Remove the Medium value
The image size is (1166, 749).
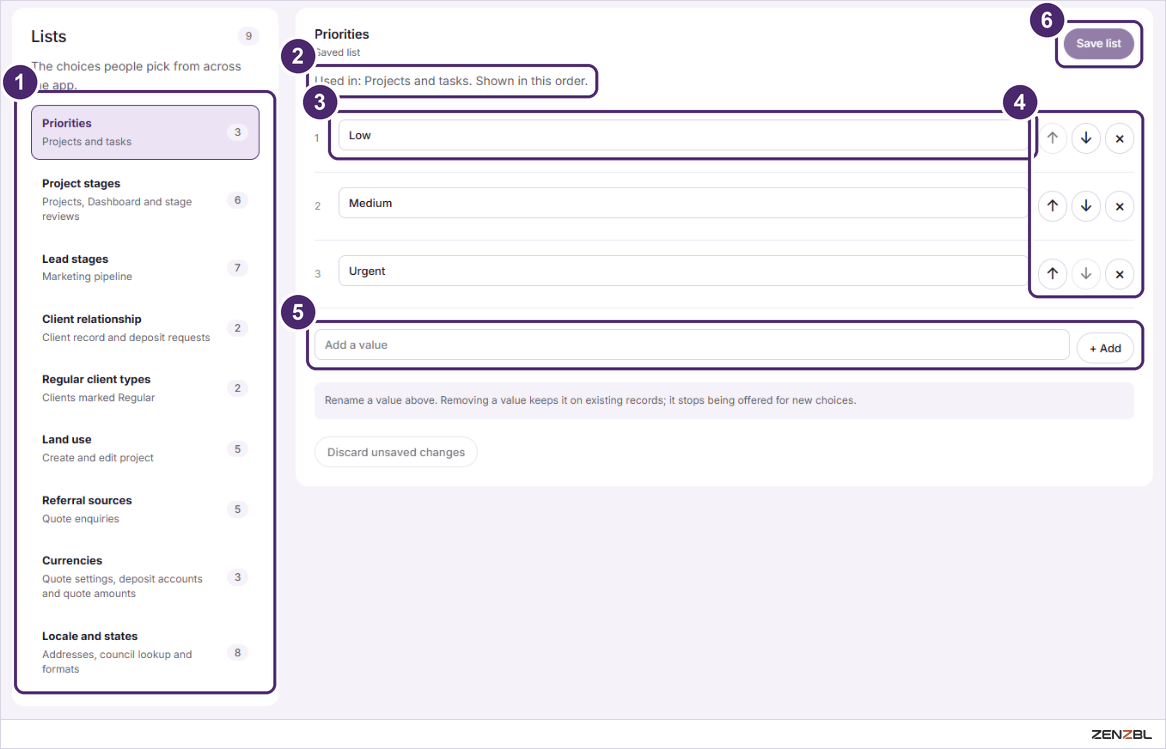point(1119,206)
